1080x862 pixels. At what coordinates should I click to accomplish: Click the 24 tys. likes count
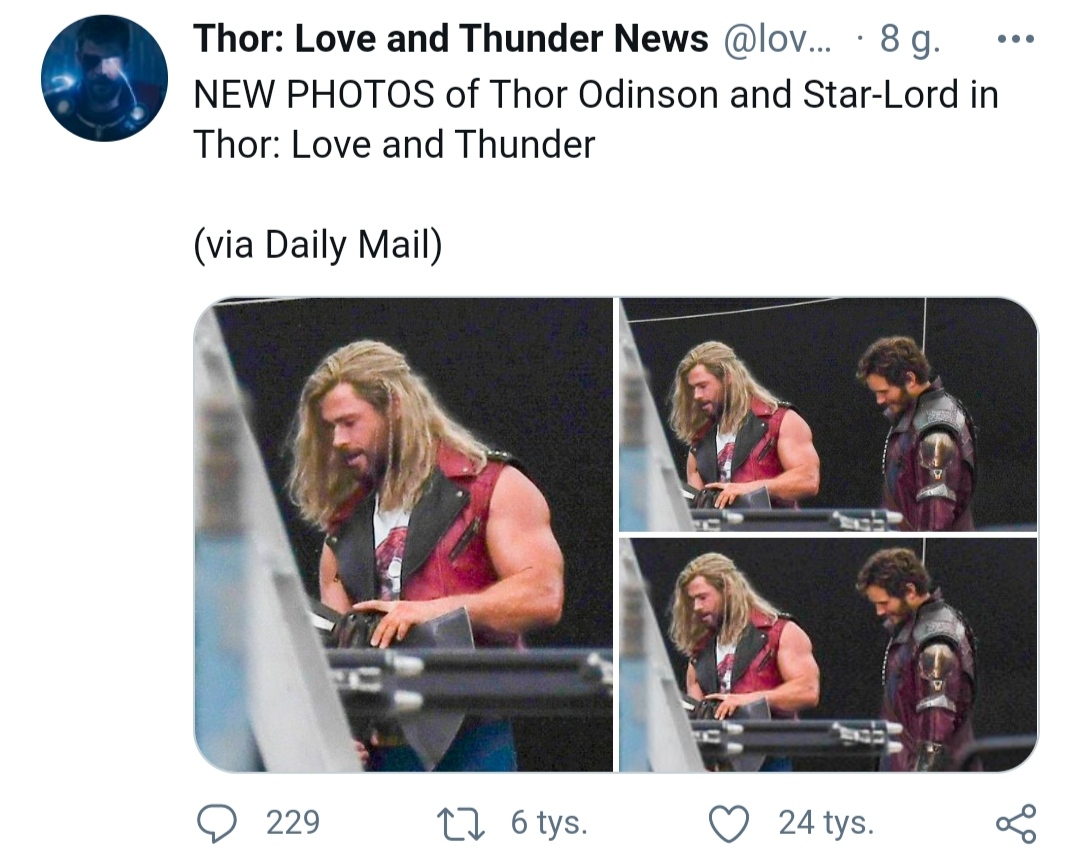(826, 823)
